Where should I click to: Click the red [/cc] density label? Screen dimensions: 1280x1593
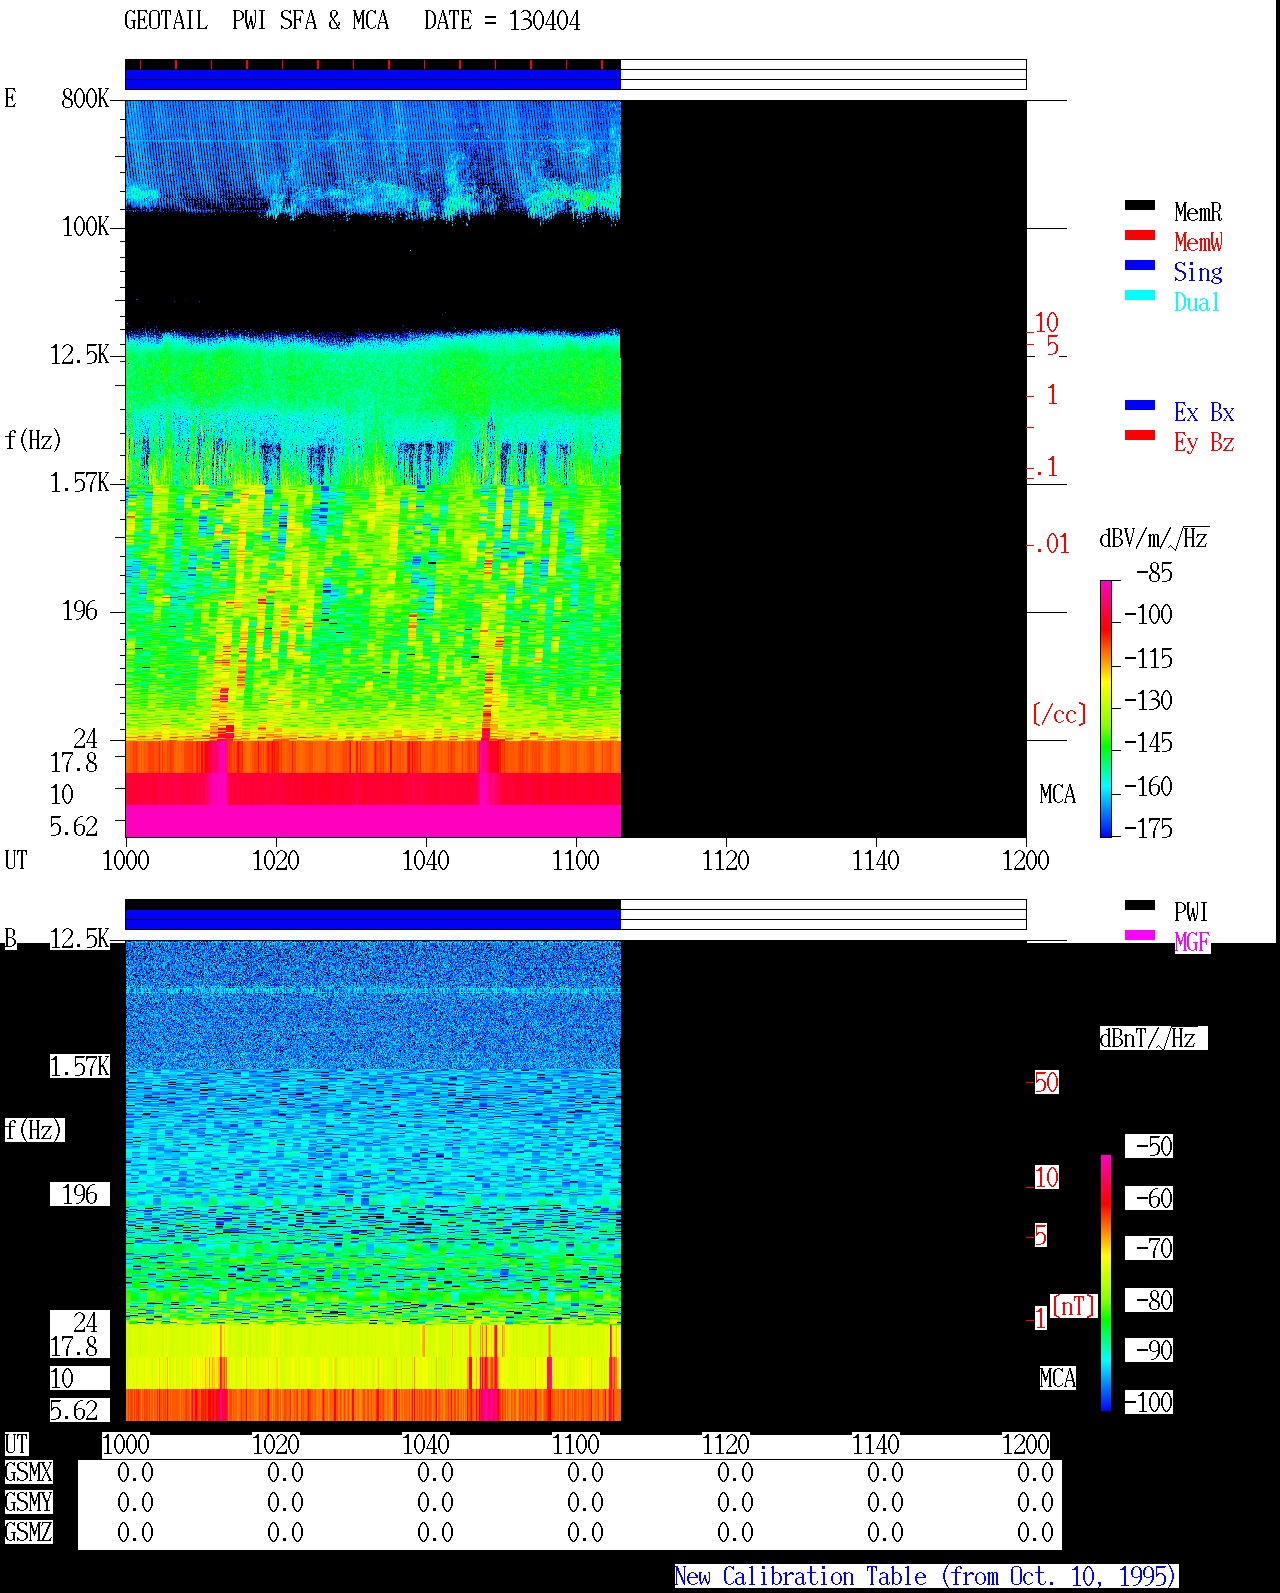point(1059,714)
